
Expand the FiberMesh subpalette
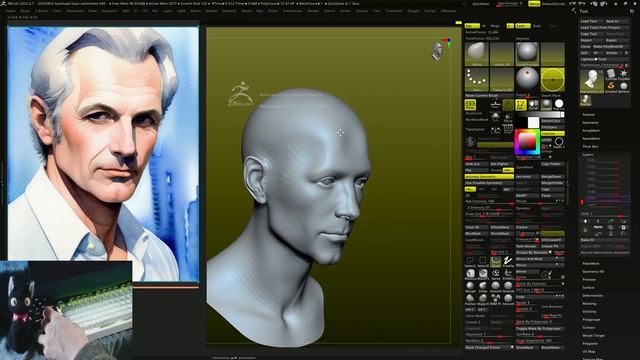(x=591, y=264)
